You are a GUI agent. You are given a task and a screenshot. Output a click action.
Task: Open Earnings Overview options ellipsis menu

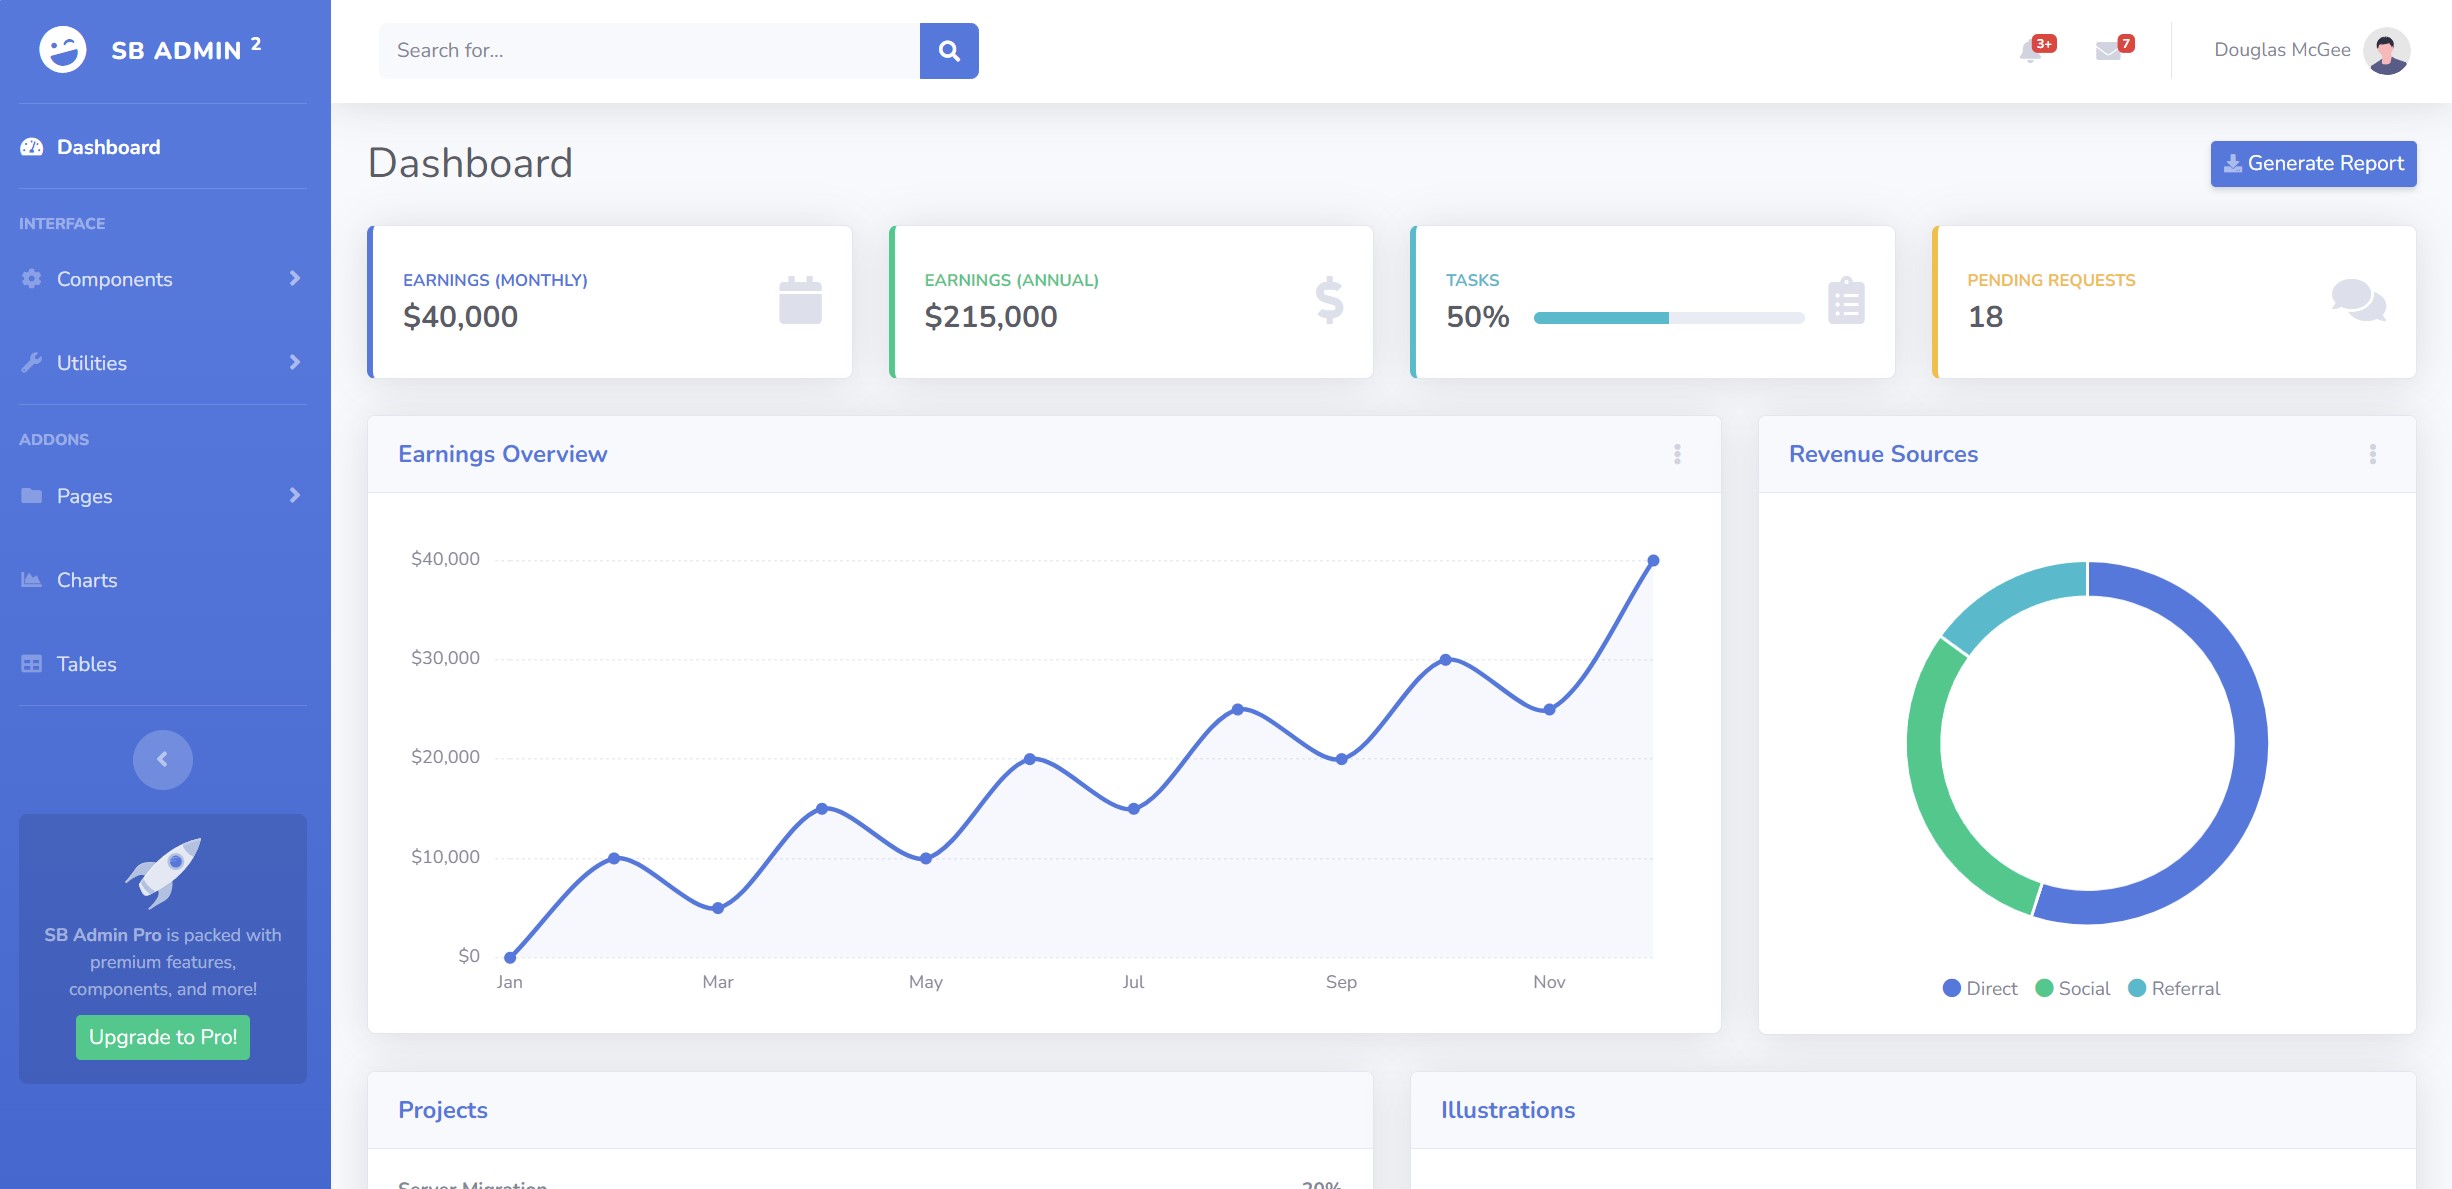[1677, 454]
